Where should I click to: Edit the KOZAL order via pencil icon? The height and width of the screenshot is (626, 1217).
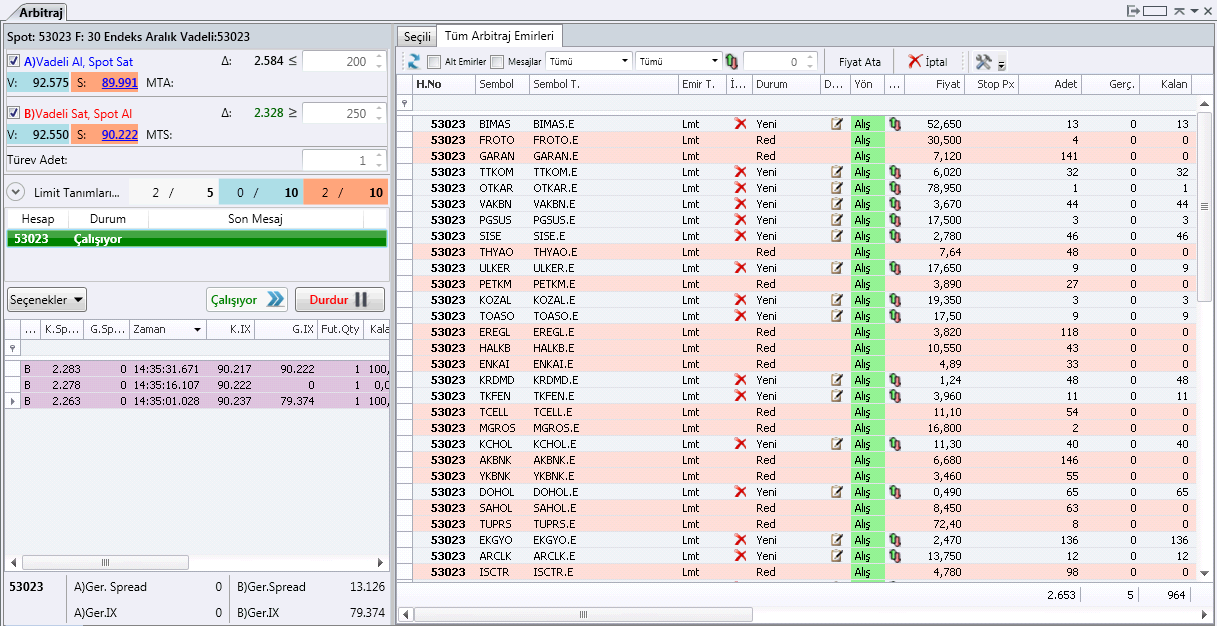pyautogui.click(x=837, y=300)
